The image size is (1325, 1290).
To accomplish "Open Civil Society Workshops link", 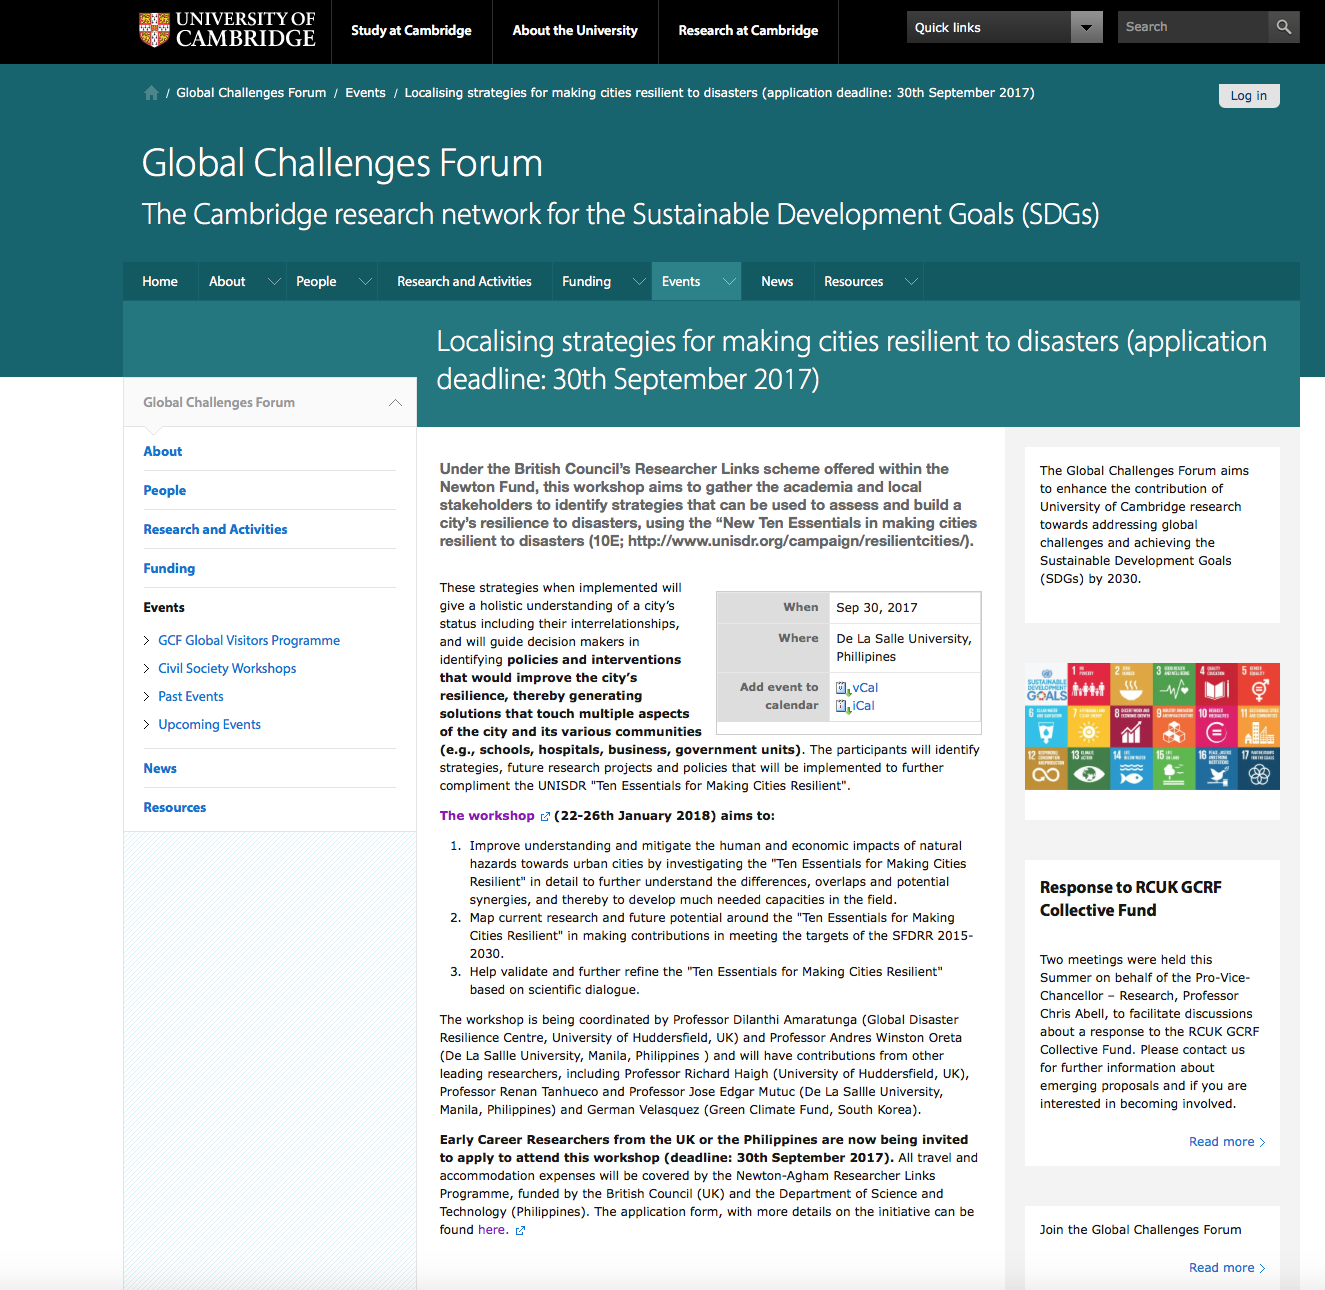I will (x=227, y=669).
